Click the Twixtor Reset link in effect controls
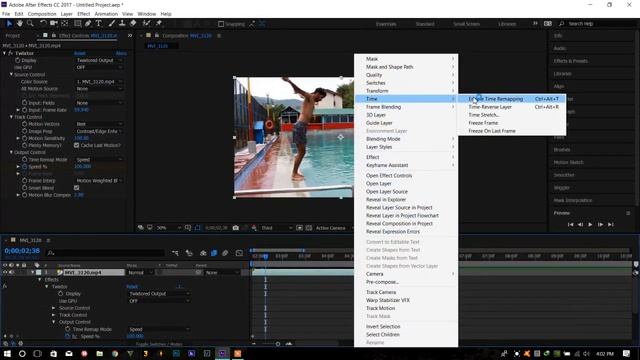The image size is (640, 360). pyautogui.click(x=80, y=53)
